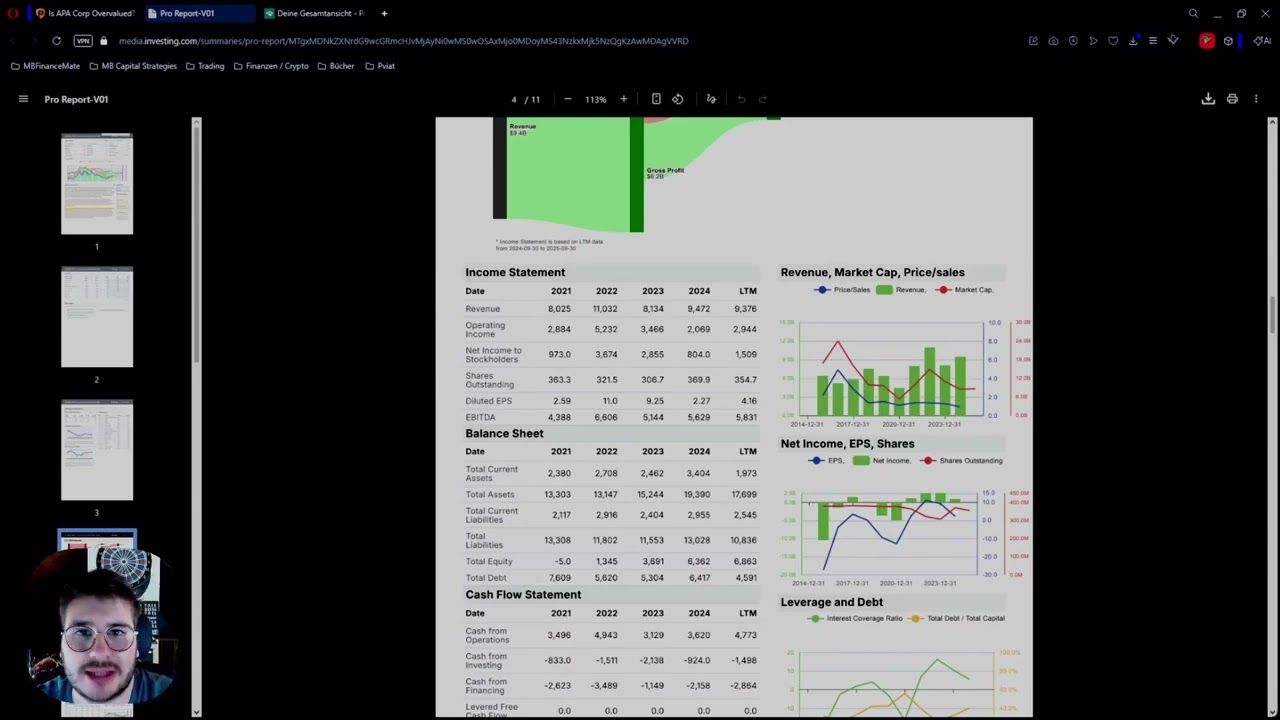Zoom out the PDF with minus button
This screenshot has width=1280, height=720.
[568, 99]
